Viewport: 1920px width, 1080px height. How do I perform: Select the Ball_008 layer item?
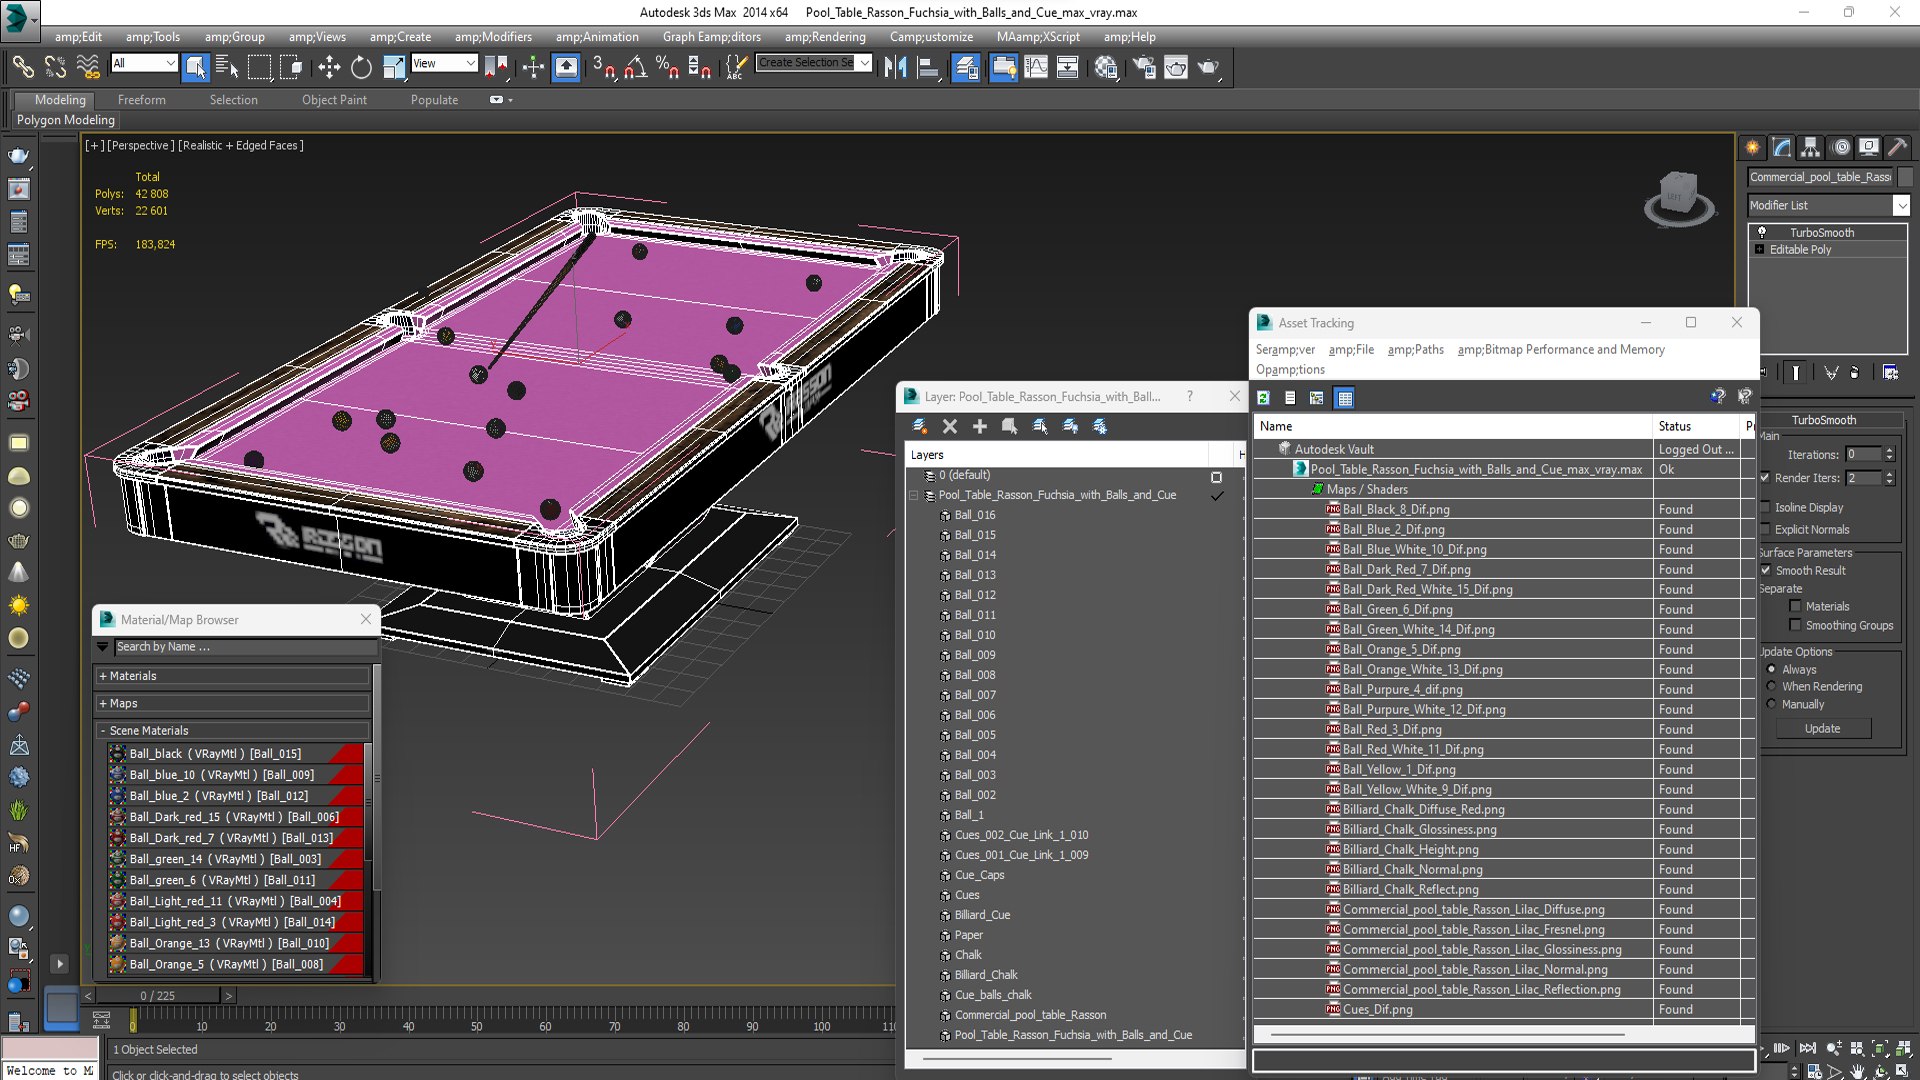coord(975,675)
